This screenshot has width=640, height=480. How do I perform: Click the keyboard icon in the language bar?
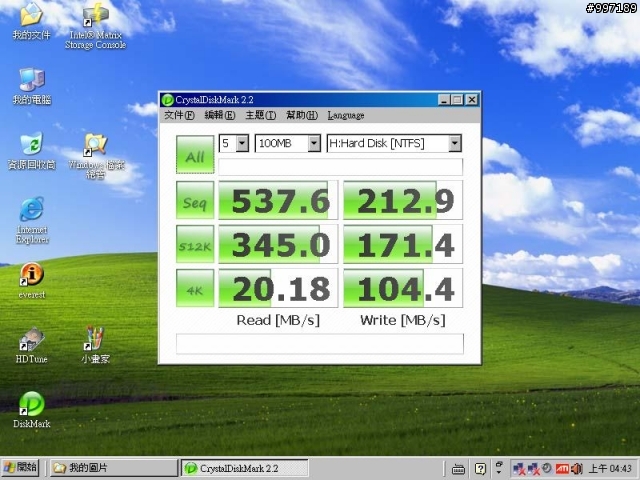pyautogui.click(x=458, y=469)
